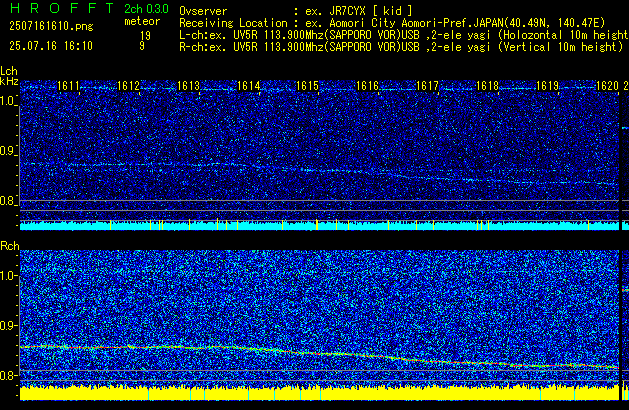Click the Rch 0.8 frequency axis label
The height and width of the screenshot is (410, 629).
point(8,375)
